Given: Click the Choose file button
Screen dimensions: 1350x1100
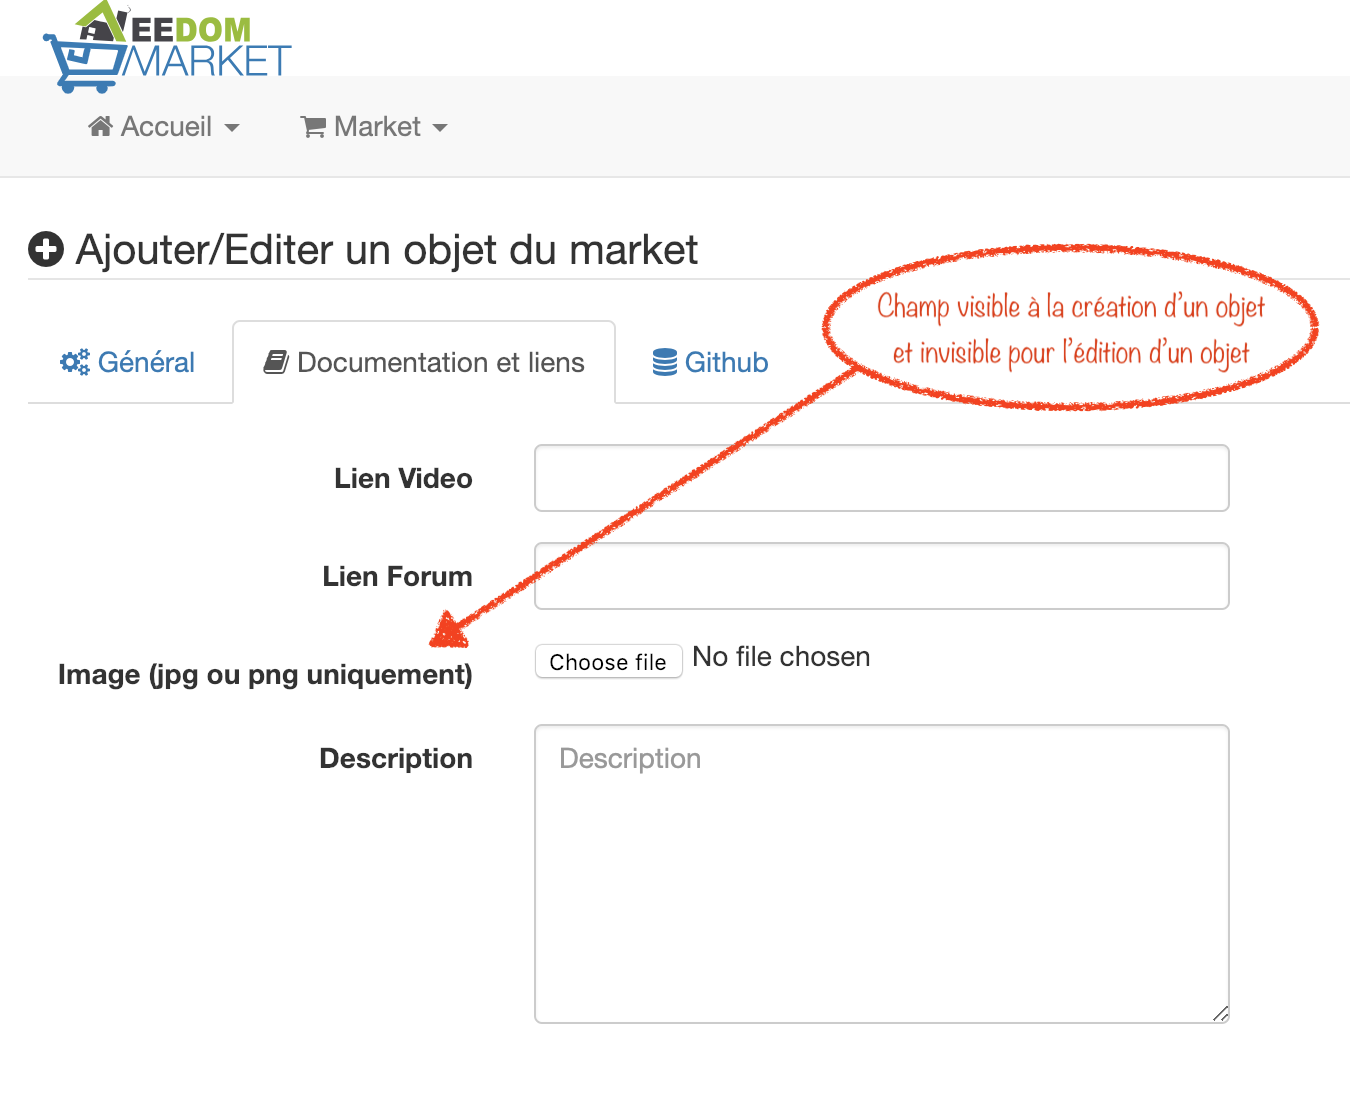Looking at the screenshot, I should tap(608, 661).
